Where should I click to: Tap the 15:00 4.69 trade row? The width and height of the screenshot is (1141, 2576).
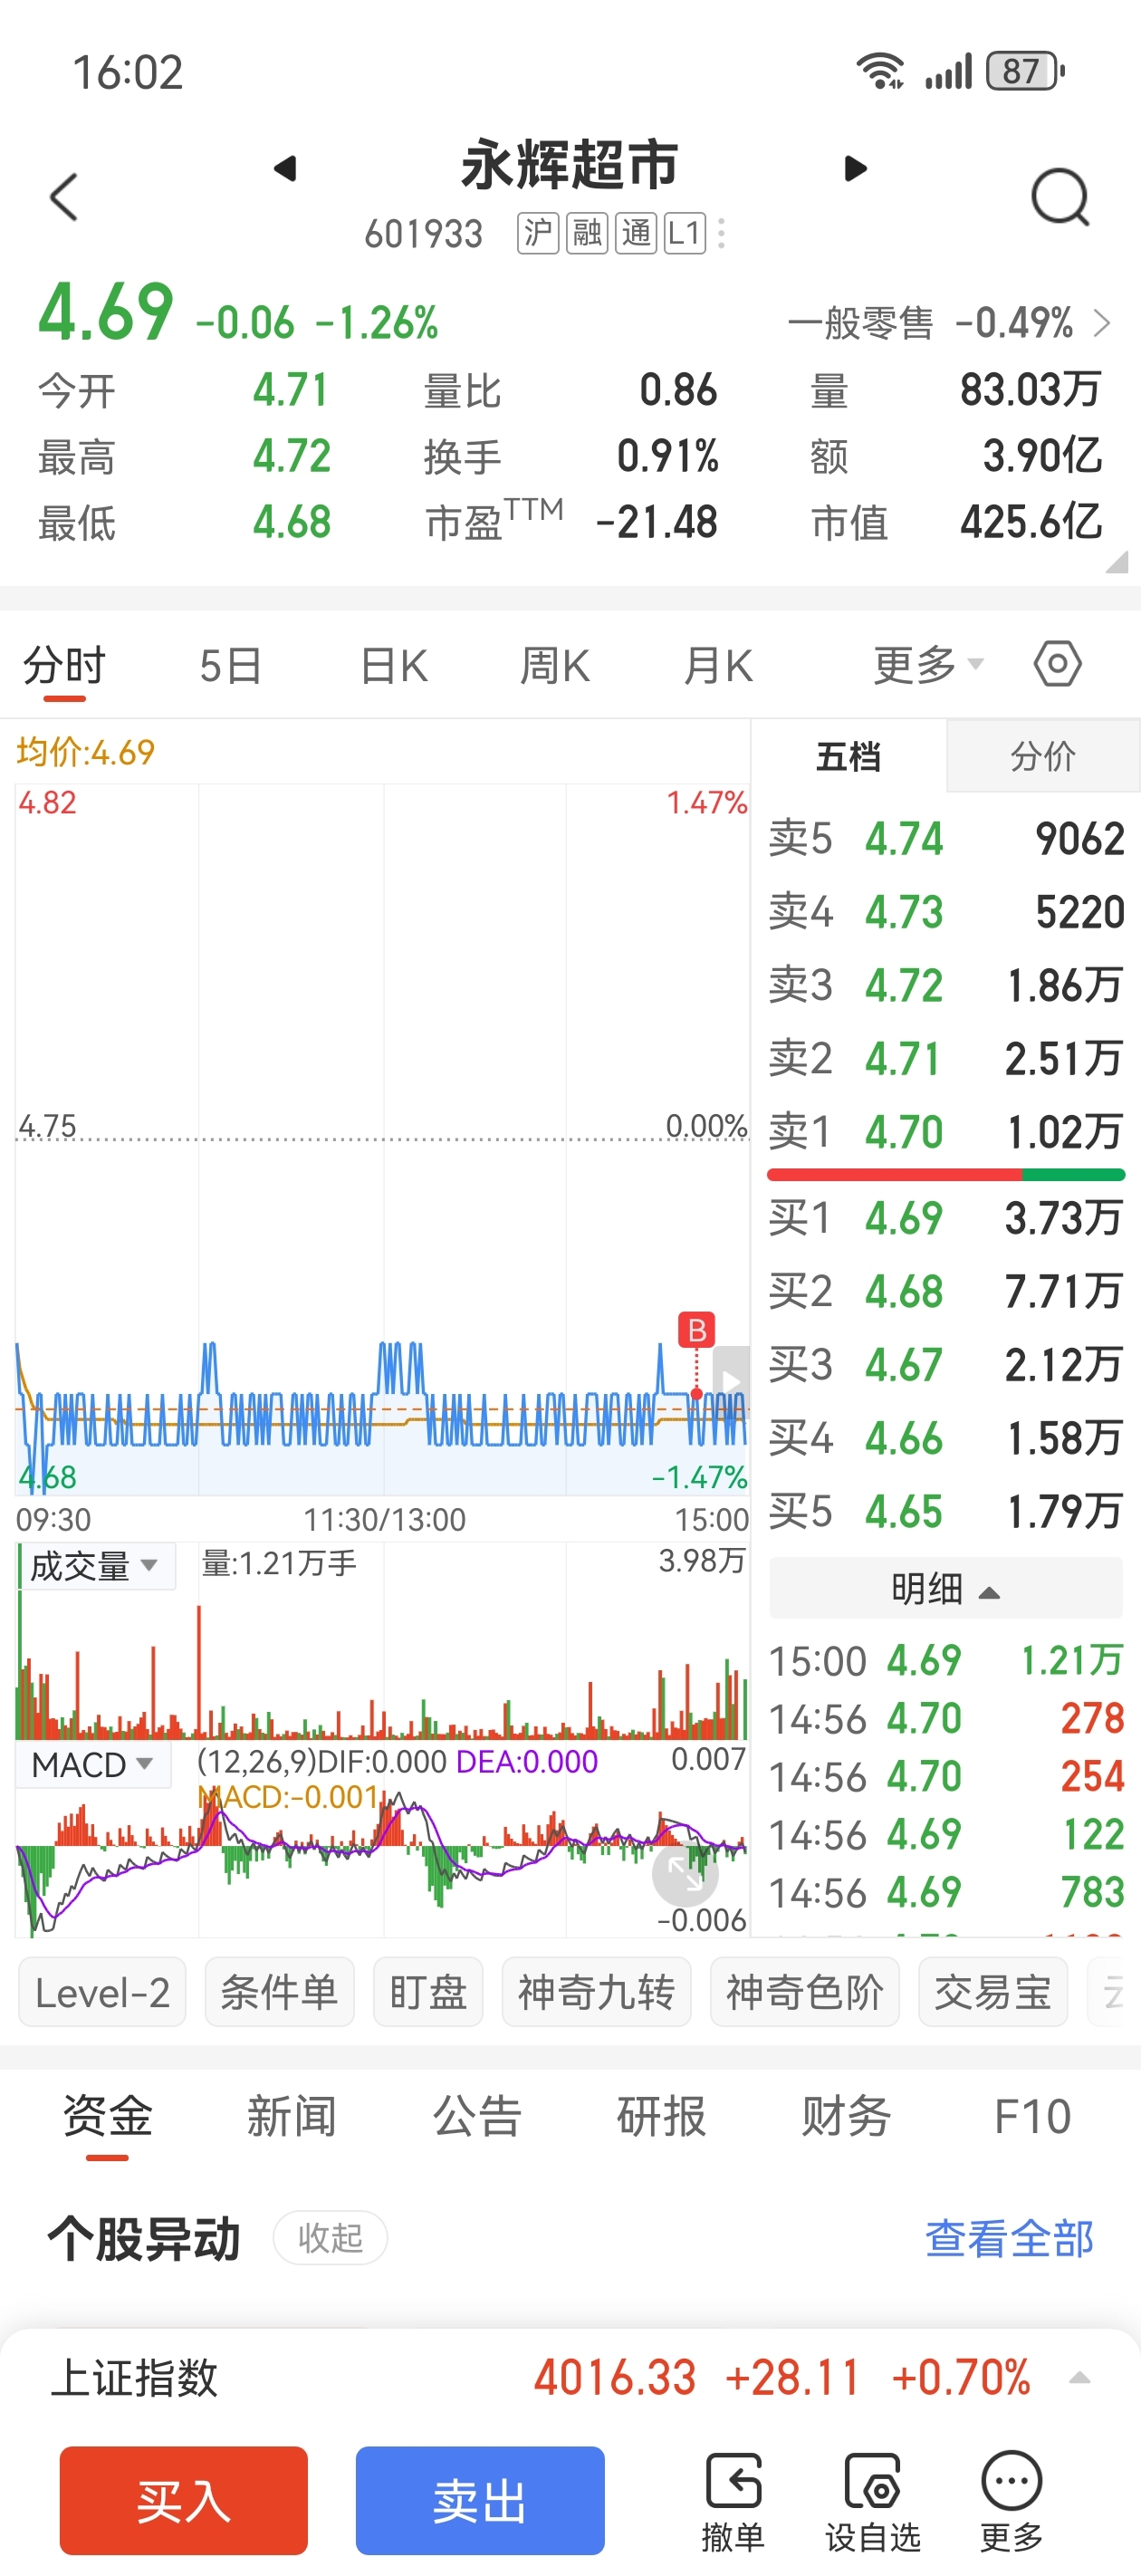(945, 1661)
